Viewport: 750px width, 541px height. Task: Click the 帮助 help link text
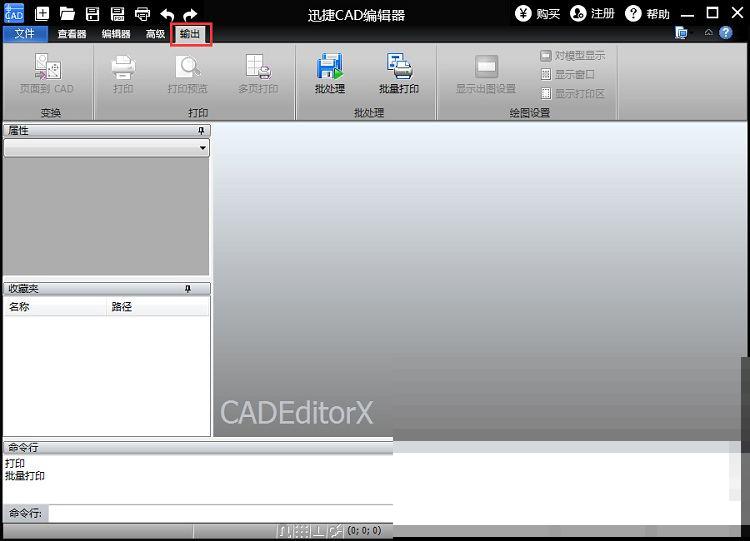[x=658, y=14]
